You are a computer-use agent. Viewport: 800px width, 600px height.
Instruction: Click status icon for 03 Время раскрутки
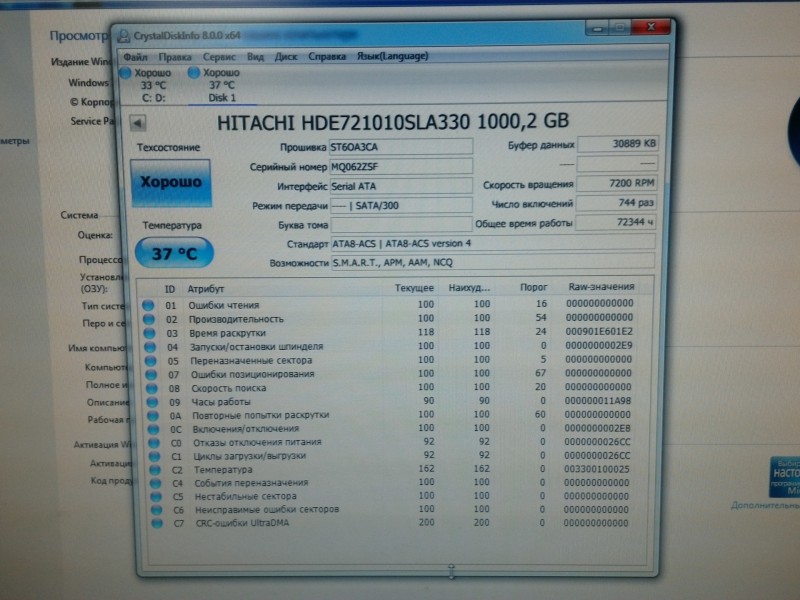click(149, 333)
